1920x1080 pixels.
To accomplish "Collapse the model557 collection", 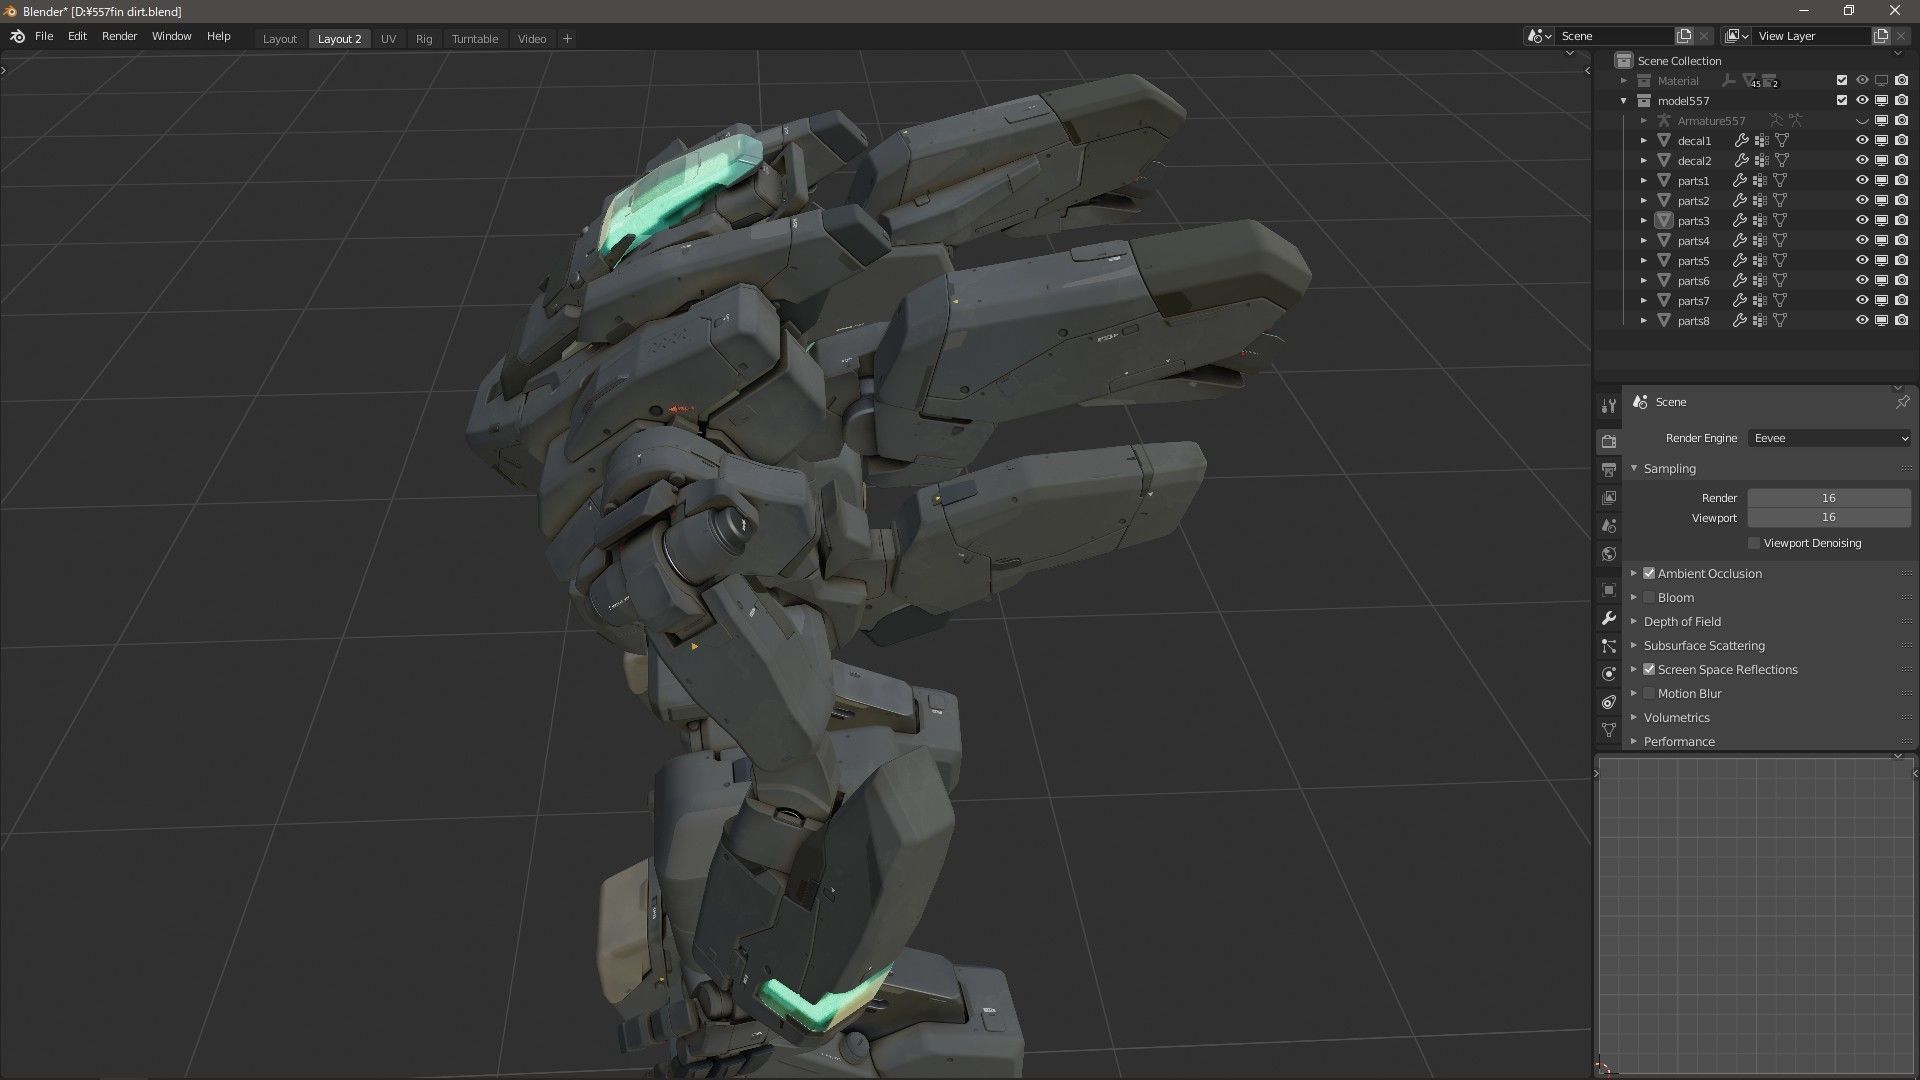I will coord(1624,101).
